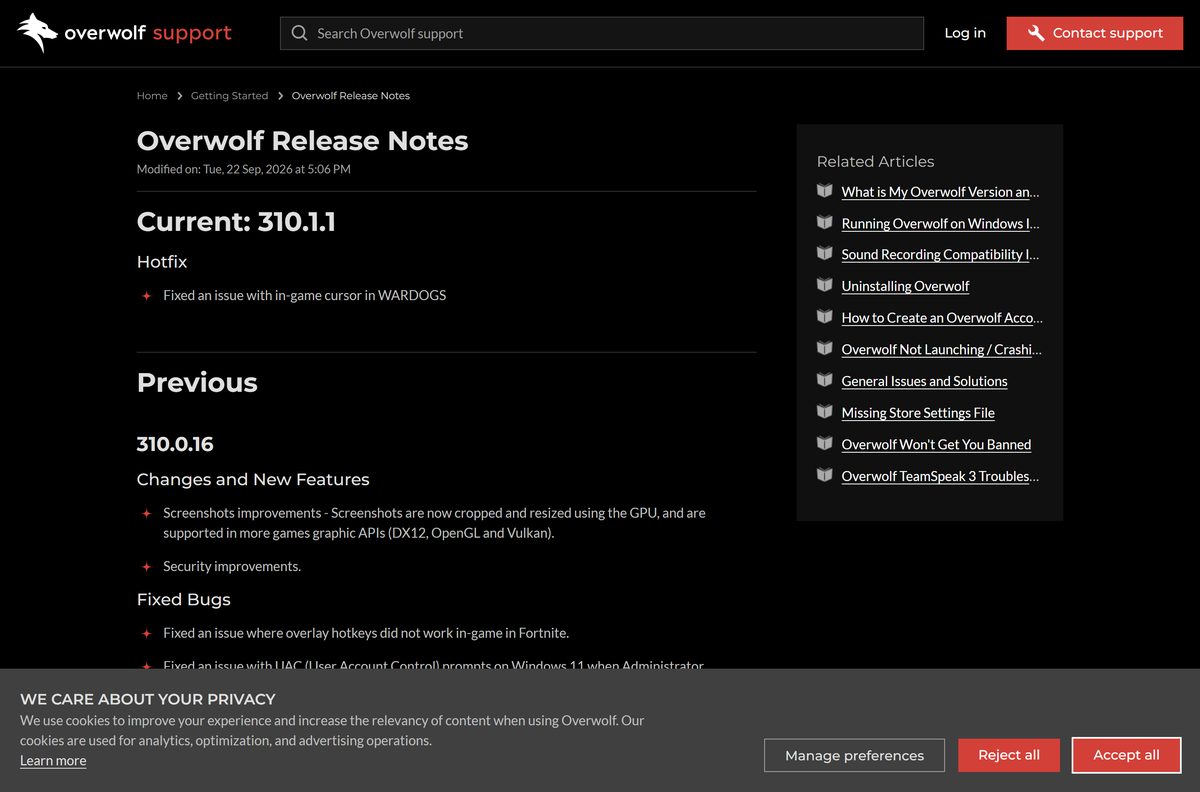Open How to Create an Overwolf Account article
1200x792 pixels.
pyautogui.click(x=942, y=318)
